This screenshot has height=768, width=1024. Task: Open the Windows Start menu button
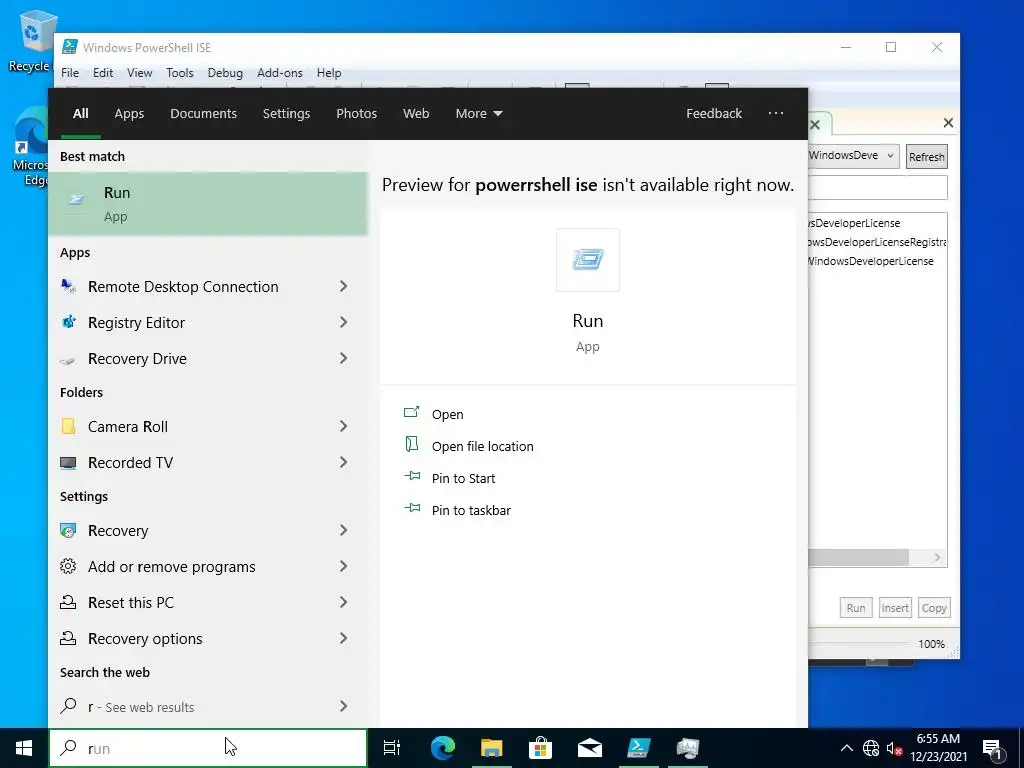click(x=24, y=748)
